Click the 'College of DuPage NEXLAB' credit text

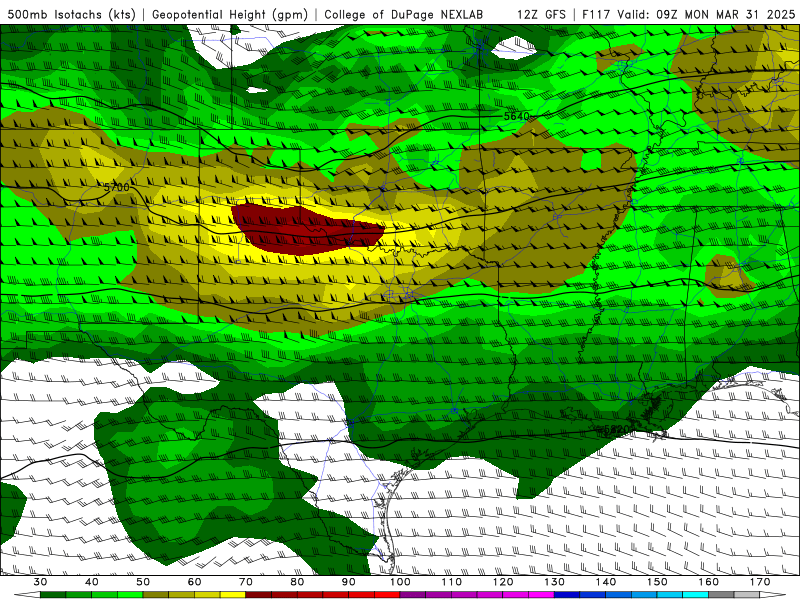coord(404,14)
